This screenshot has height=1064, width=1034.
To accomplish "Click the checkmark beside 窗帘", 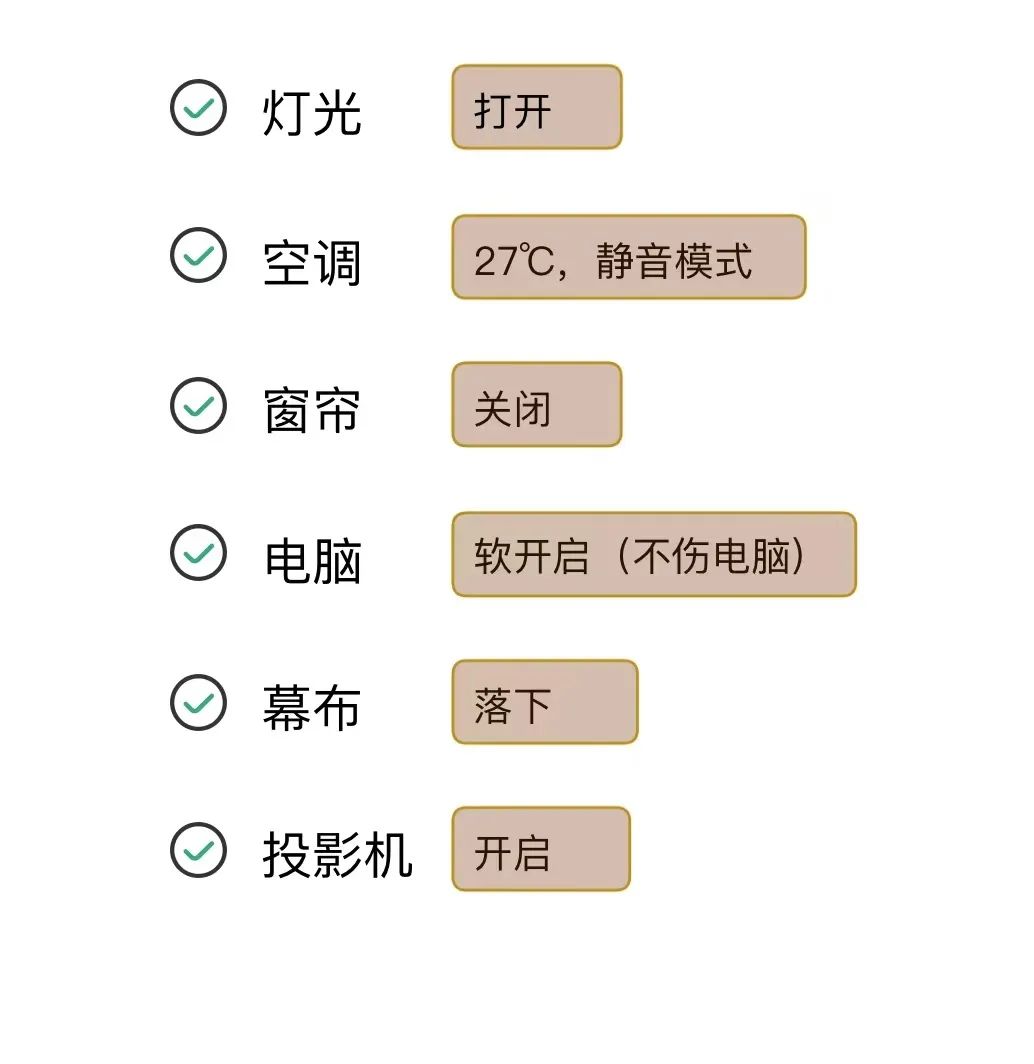I will [198, 405].
